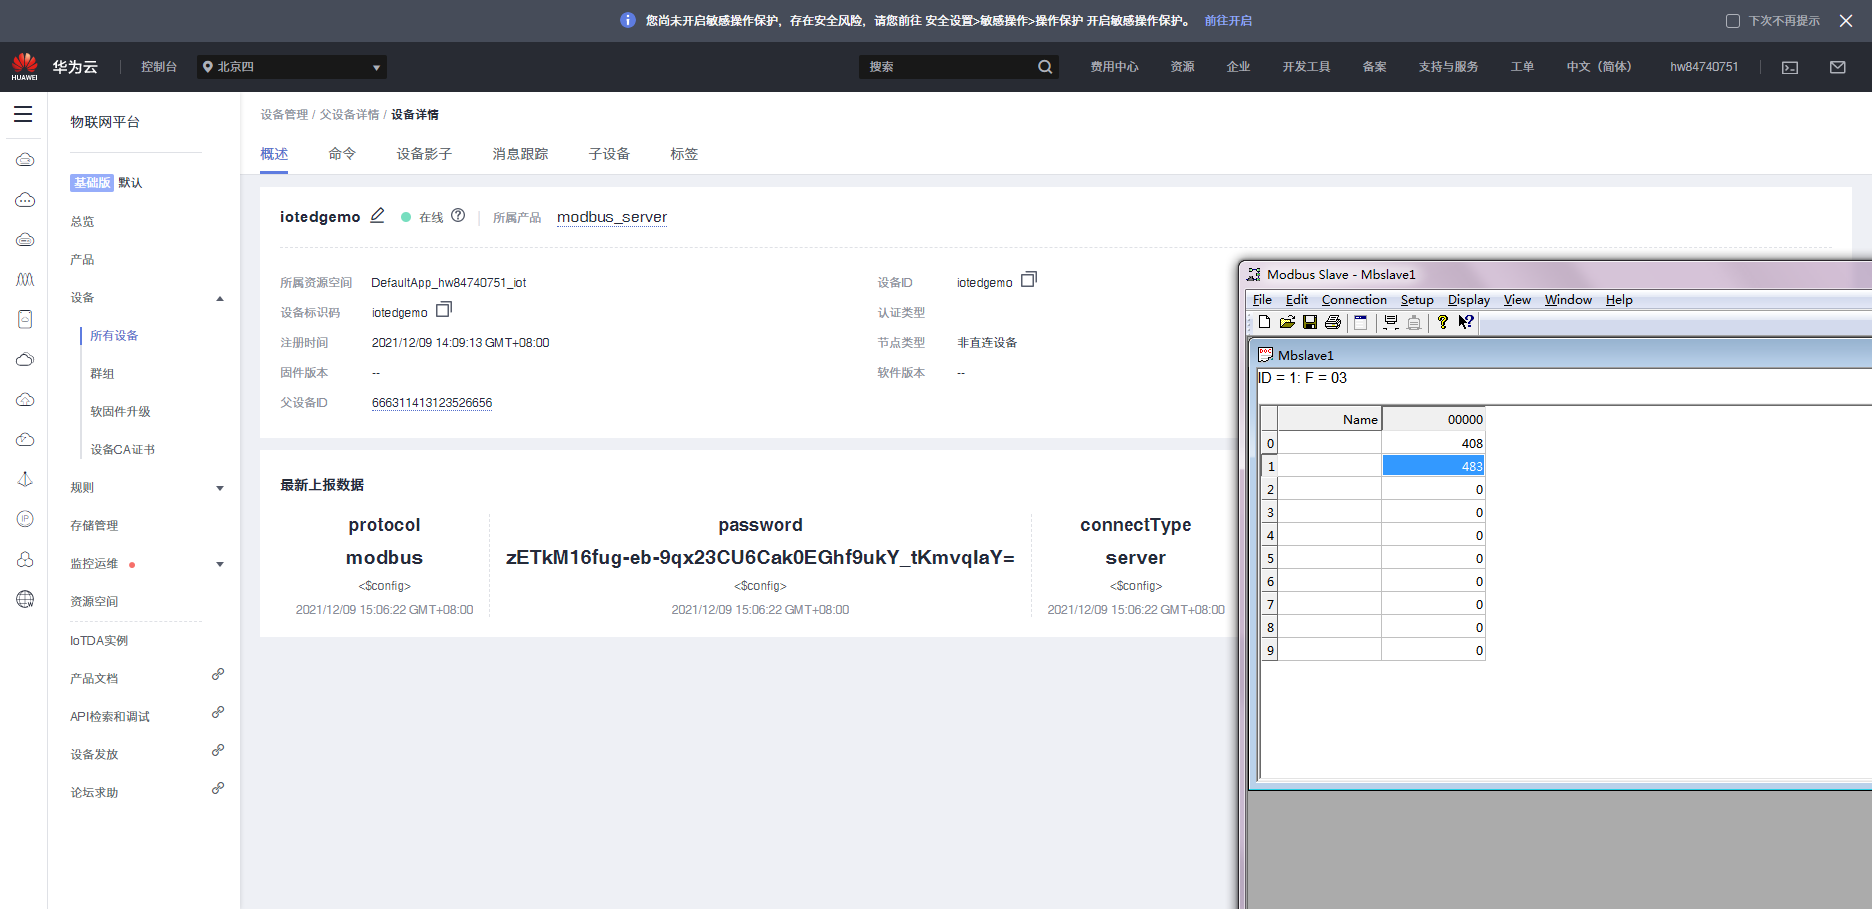Viewport: 1872px width, 909px height.
Task: Copy the 设备标识码 value iotedgemo
Action: pyautogui.click(x=444, y=310)
